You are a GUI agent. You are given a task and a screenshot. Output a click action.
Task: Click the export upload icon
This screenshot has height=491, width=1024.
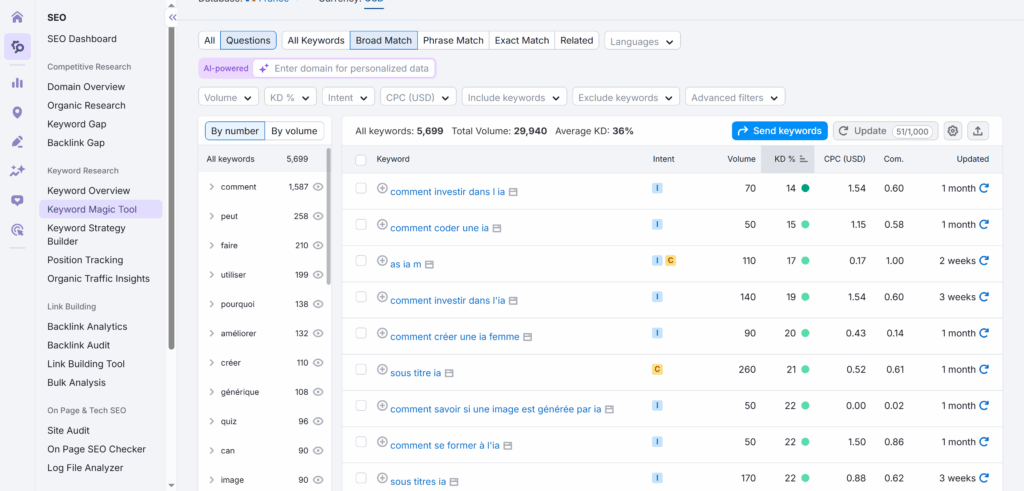tap(978, 131)
